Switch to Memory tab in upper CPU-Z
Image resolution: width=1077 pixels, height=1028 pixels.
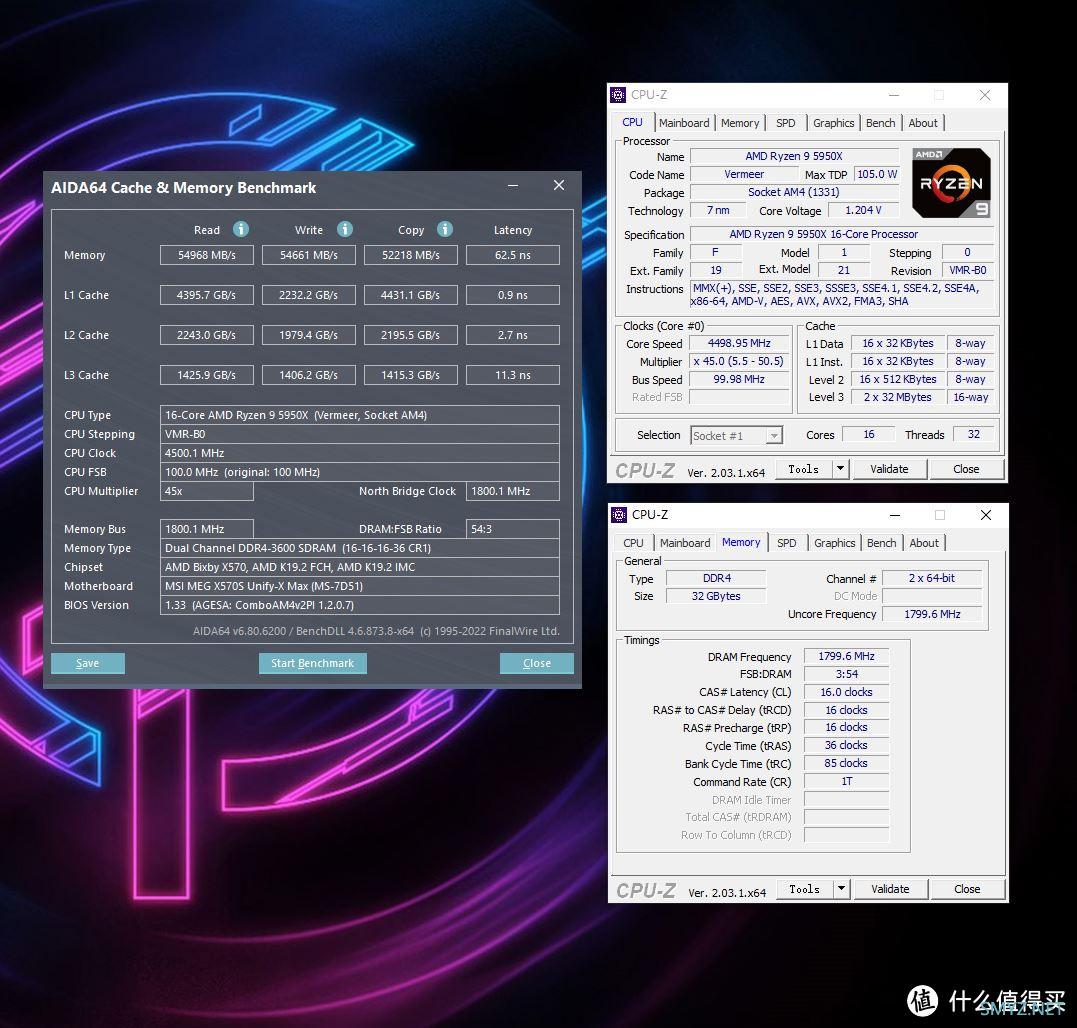740,123
